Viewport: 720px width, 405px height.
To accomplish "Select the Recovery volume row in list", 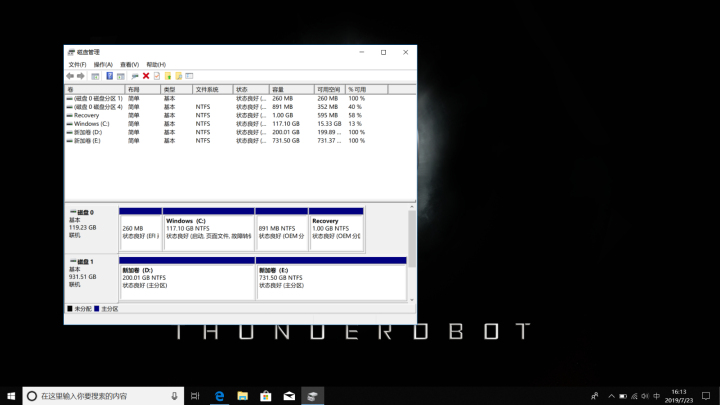I will (x=240, y=115).
